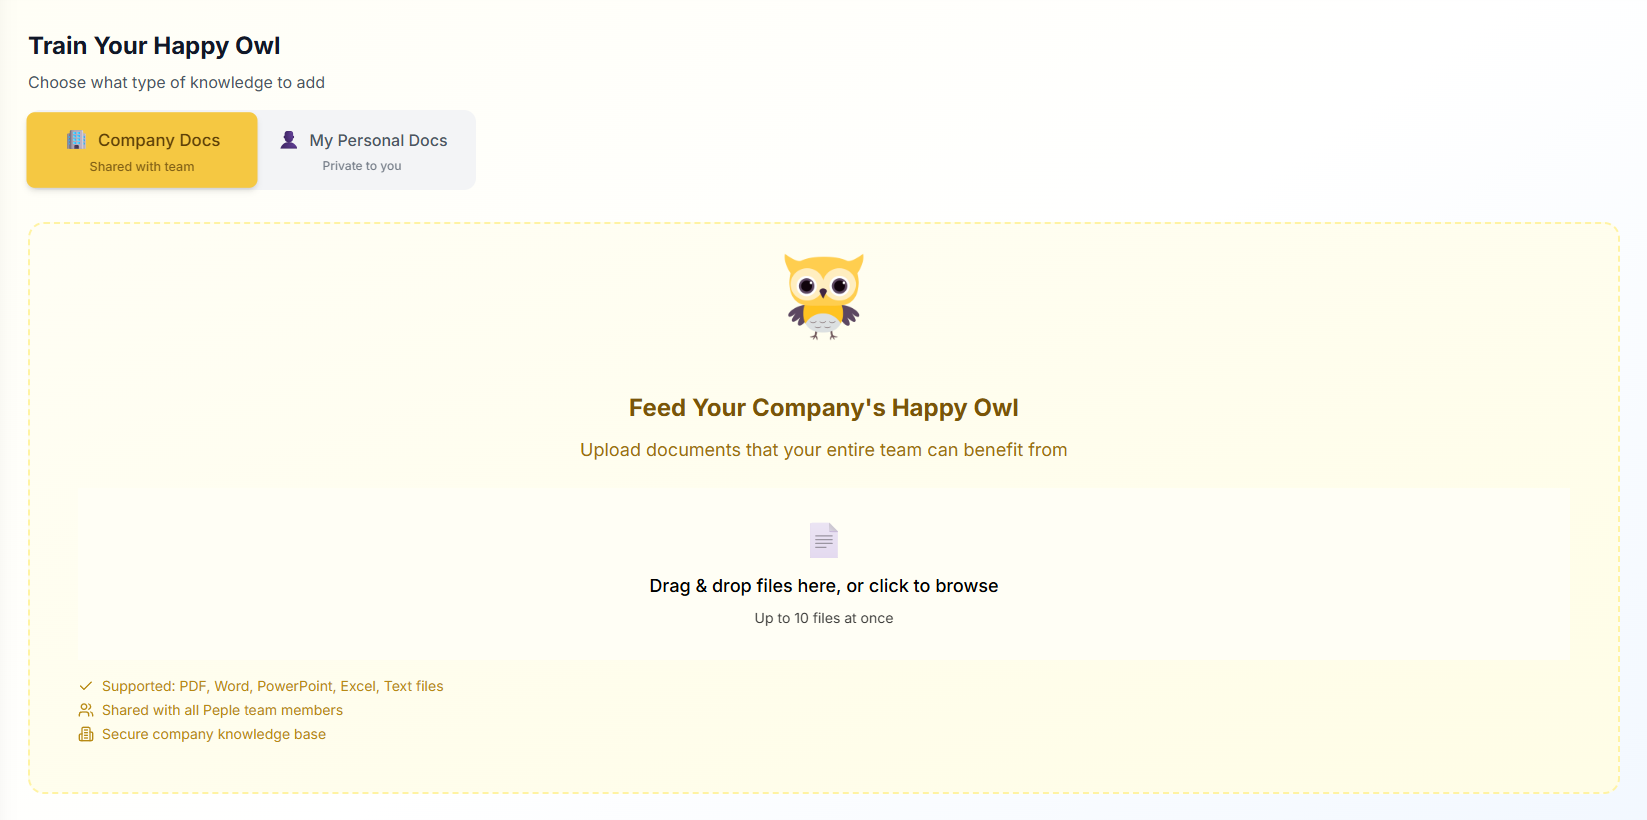This screenshot has width=1647, height=820.
Task: Click the 'Feed Your Company's Happy Owl' heading
Action: (x=823, y=408)
